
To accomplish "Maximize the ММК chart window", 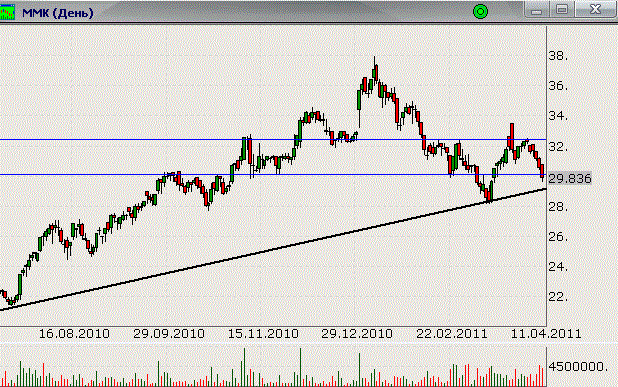I will 562,9.
